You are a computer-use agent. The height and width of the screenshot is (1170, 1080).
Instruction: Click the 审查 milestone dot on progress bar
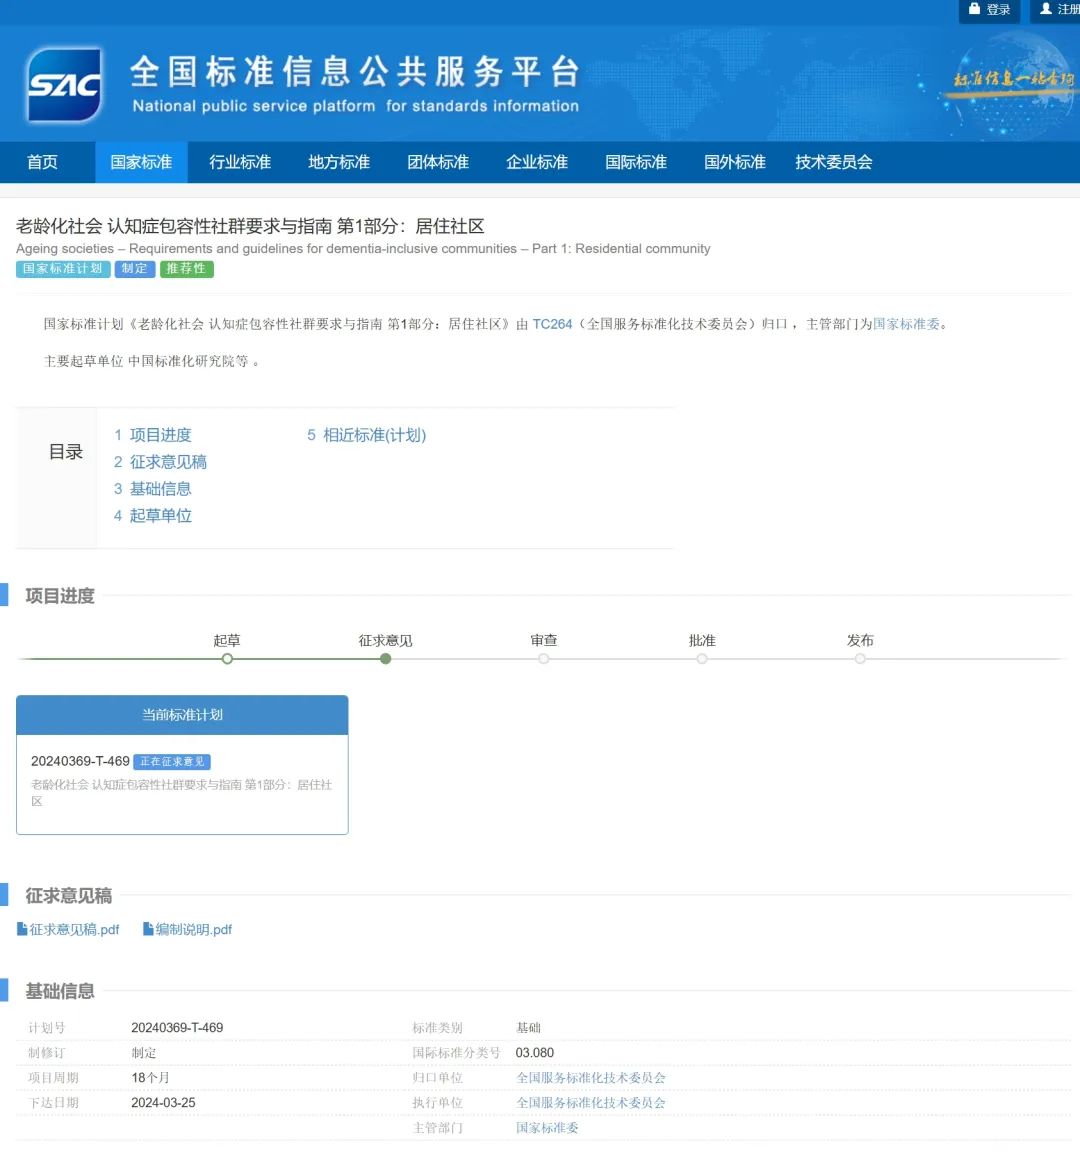(x=543, y=659)
